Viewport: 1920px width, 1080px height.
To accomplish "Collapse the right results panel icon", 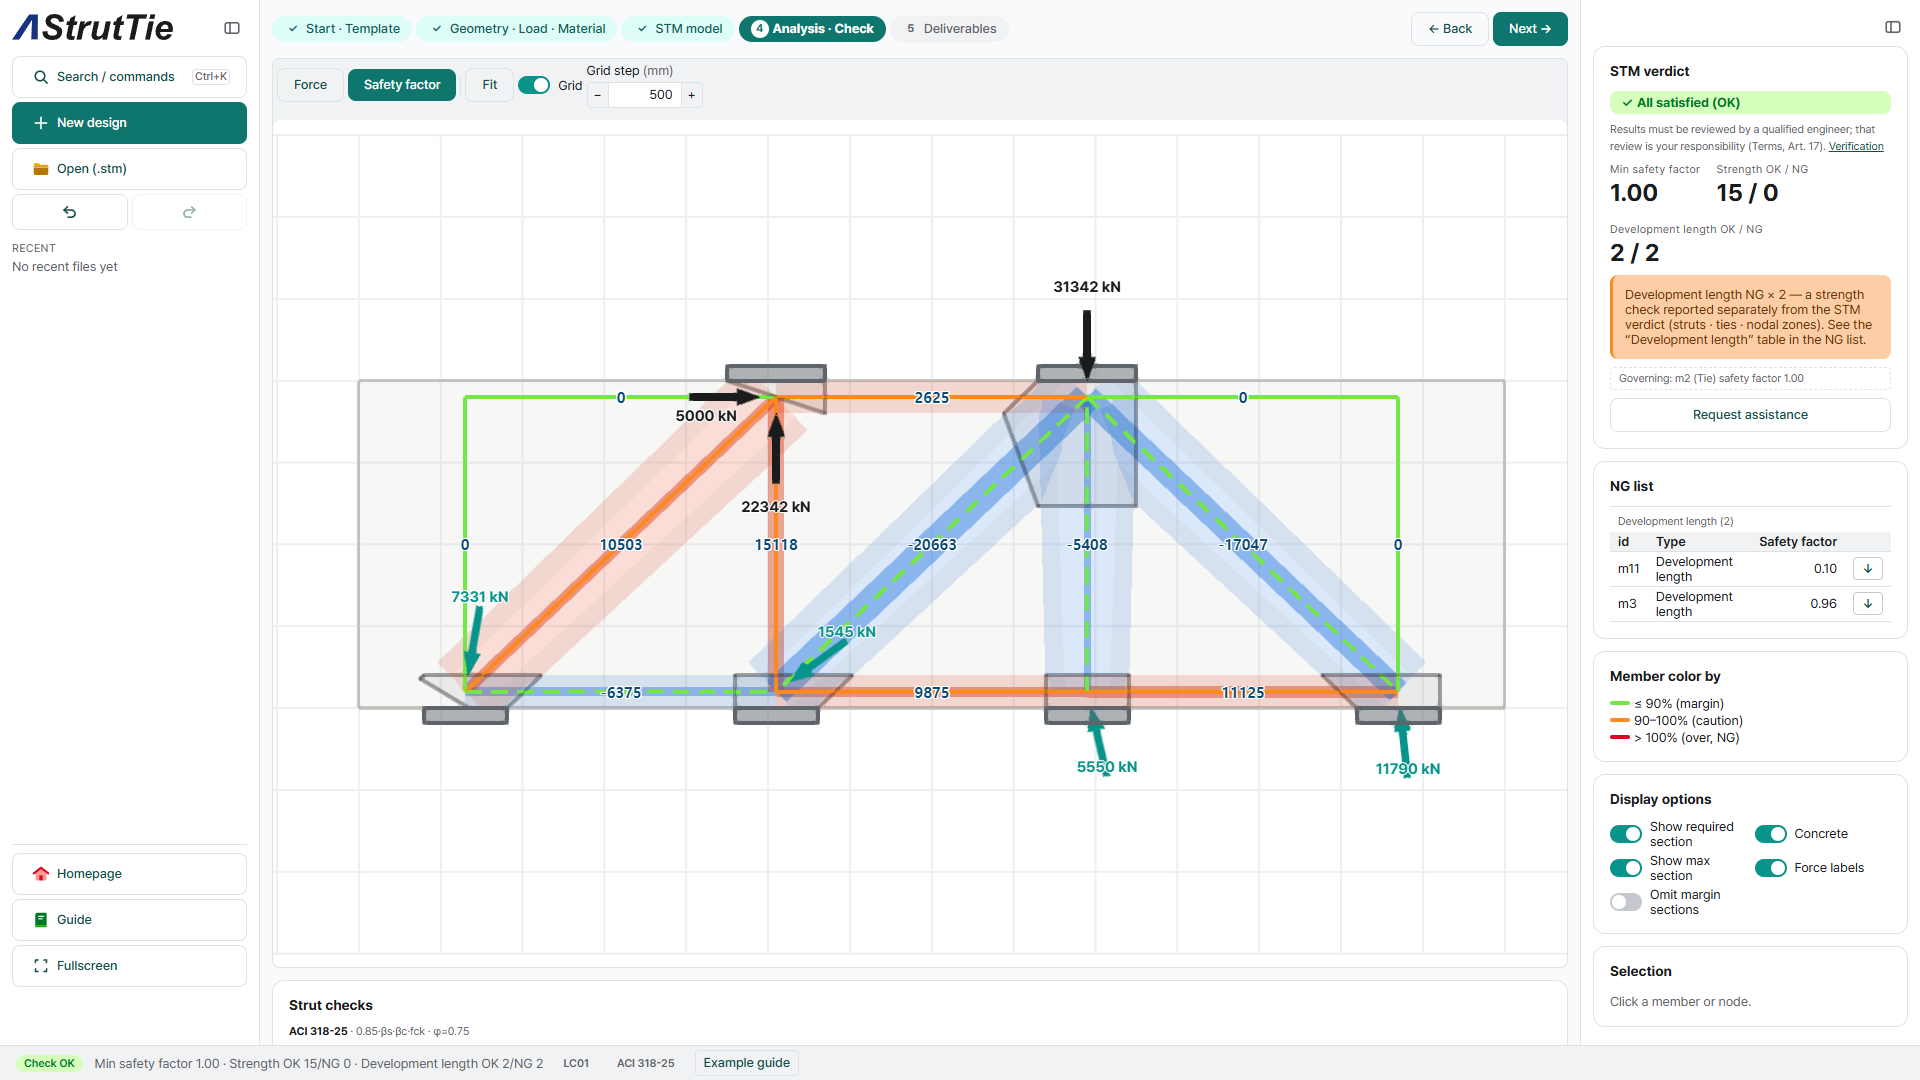I will (x=1893, y=27).
